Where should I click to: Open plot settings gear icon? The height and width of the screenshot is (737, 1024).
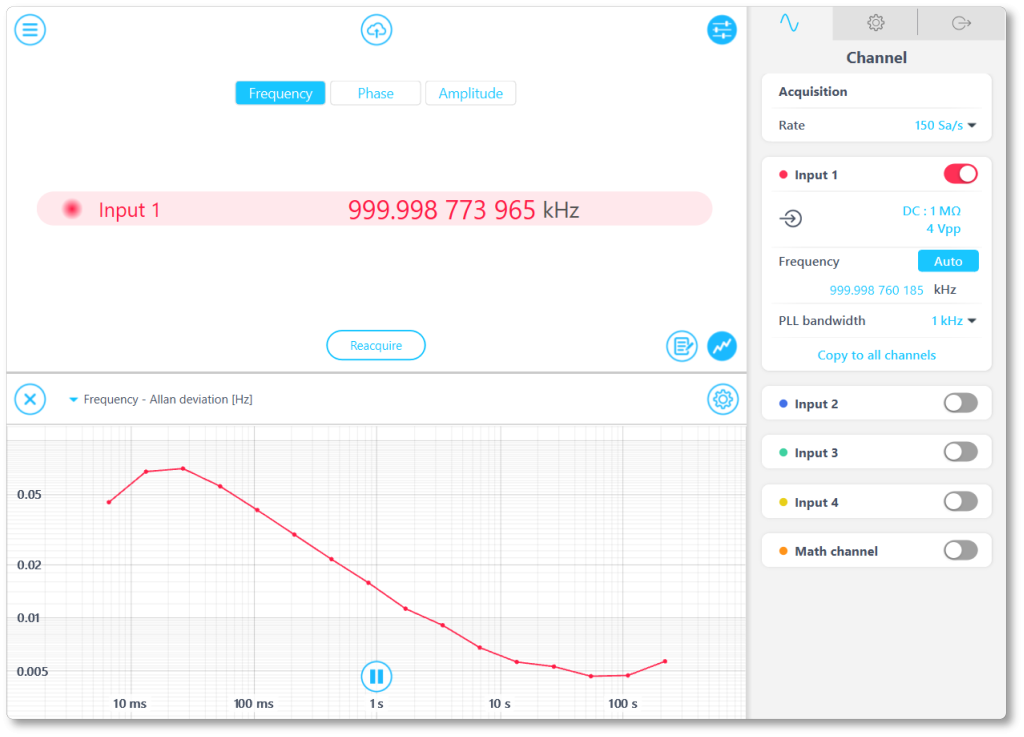(722, 400)
